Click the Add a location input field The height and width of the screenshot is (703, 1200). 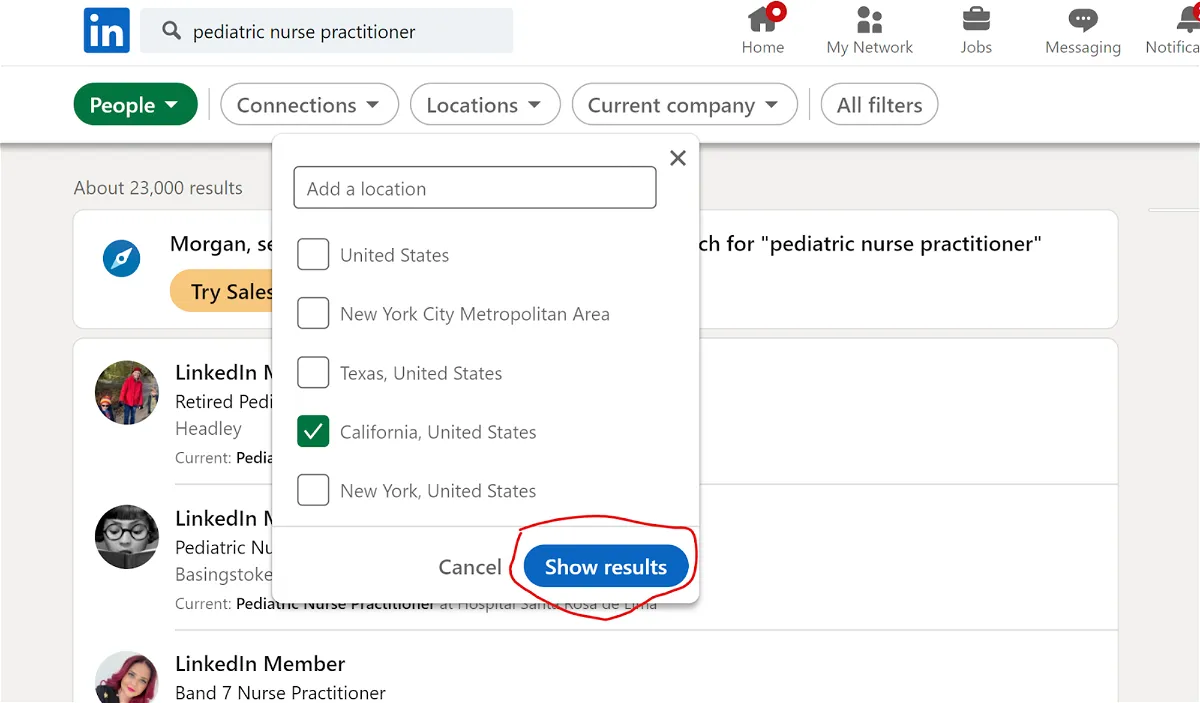475,188
